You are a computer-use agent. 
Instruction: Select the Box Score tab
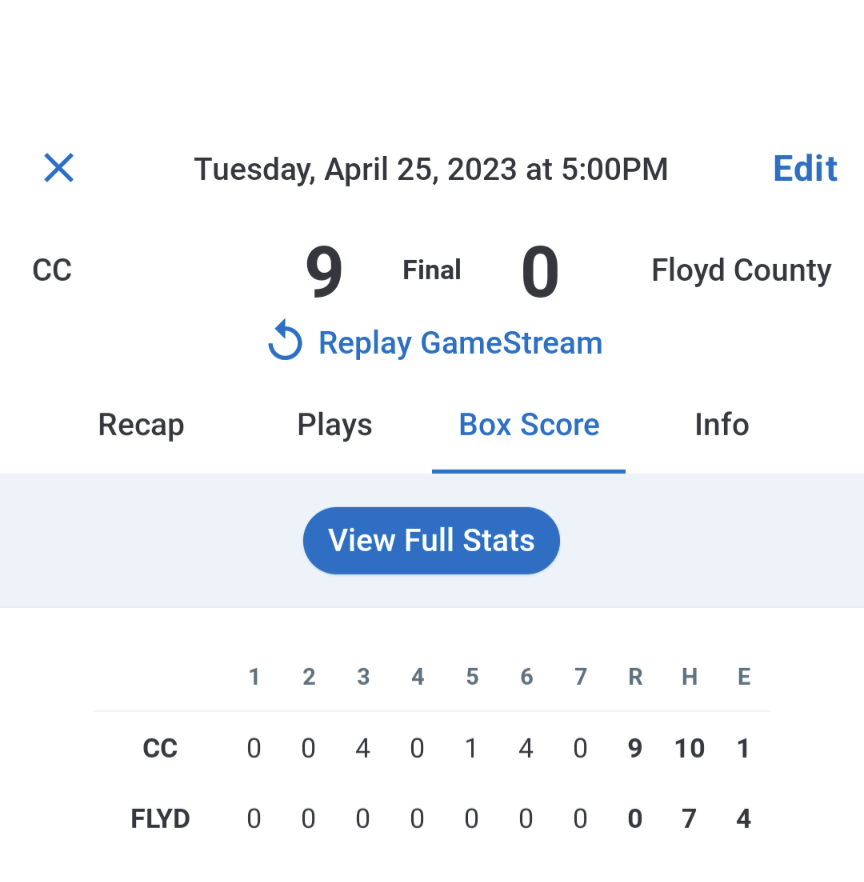(x=529, y=425)
